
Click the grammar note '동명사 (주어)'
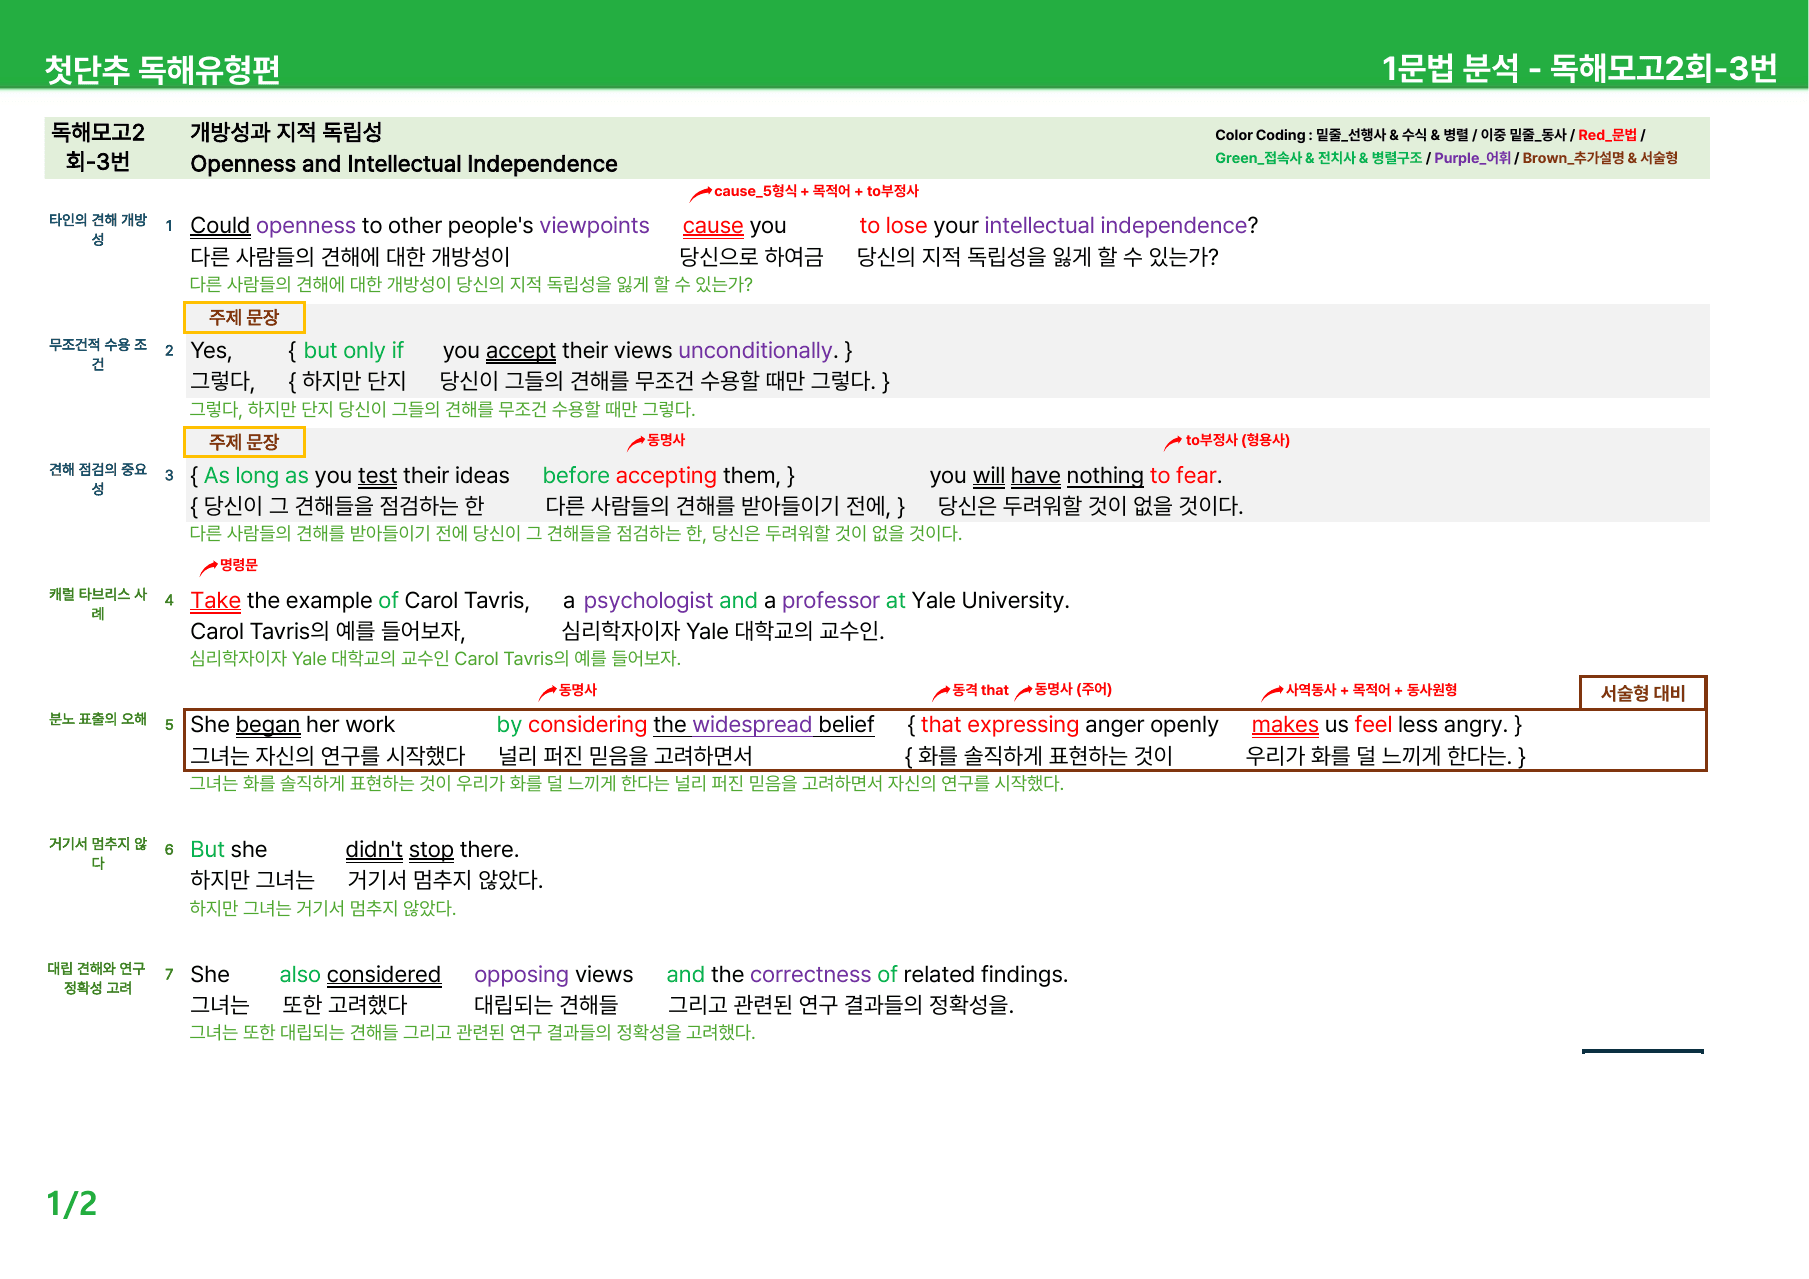pyautogui.click(x=1073, y=689)
